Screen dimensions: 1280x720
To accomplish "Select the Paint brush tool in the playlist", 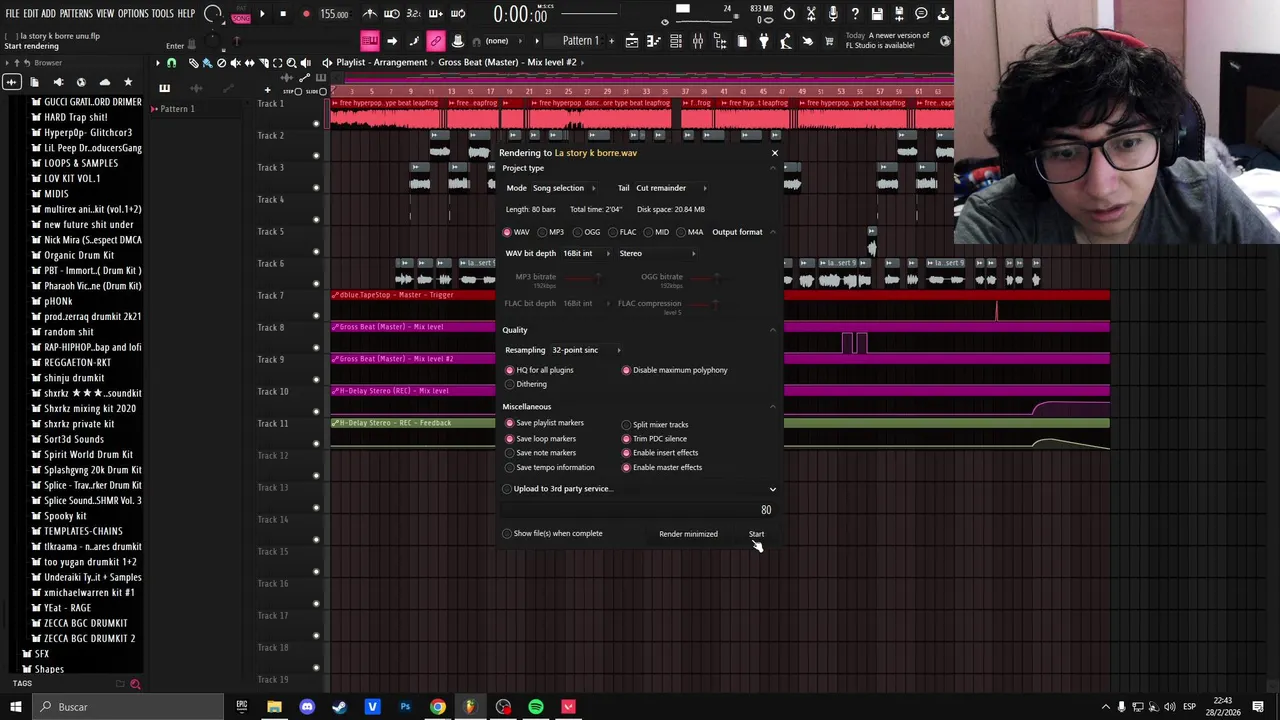I will coord(207,62).
